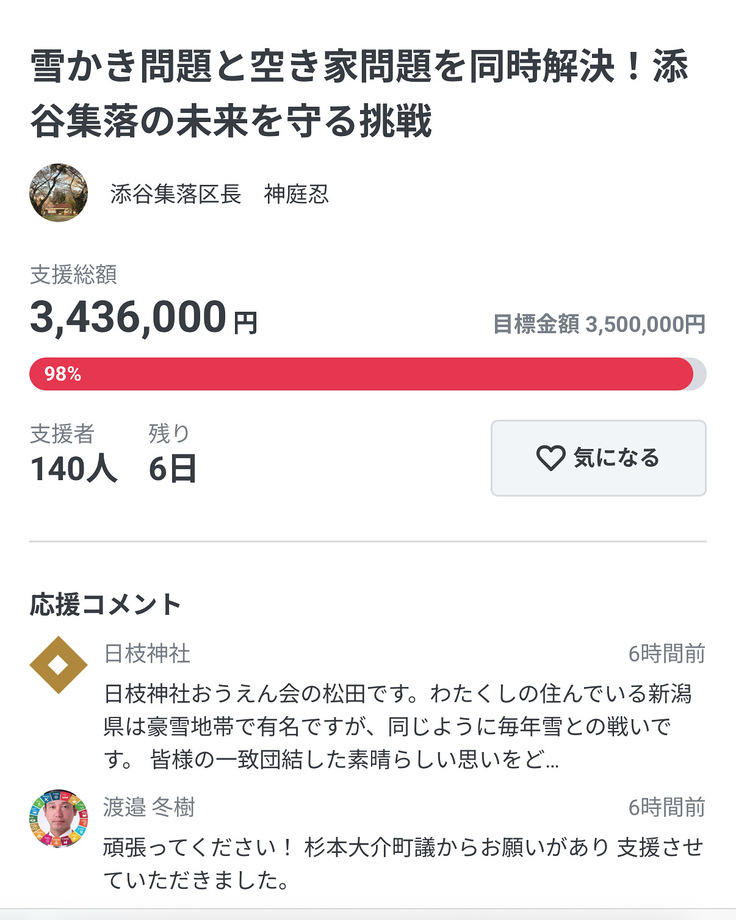Click the 気になる heart button
Viewport: 736px width, 920px height.
coord(598,458)
